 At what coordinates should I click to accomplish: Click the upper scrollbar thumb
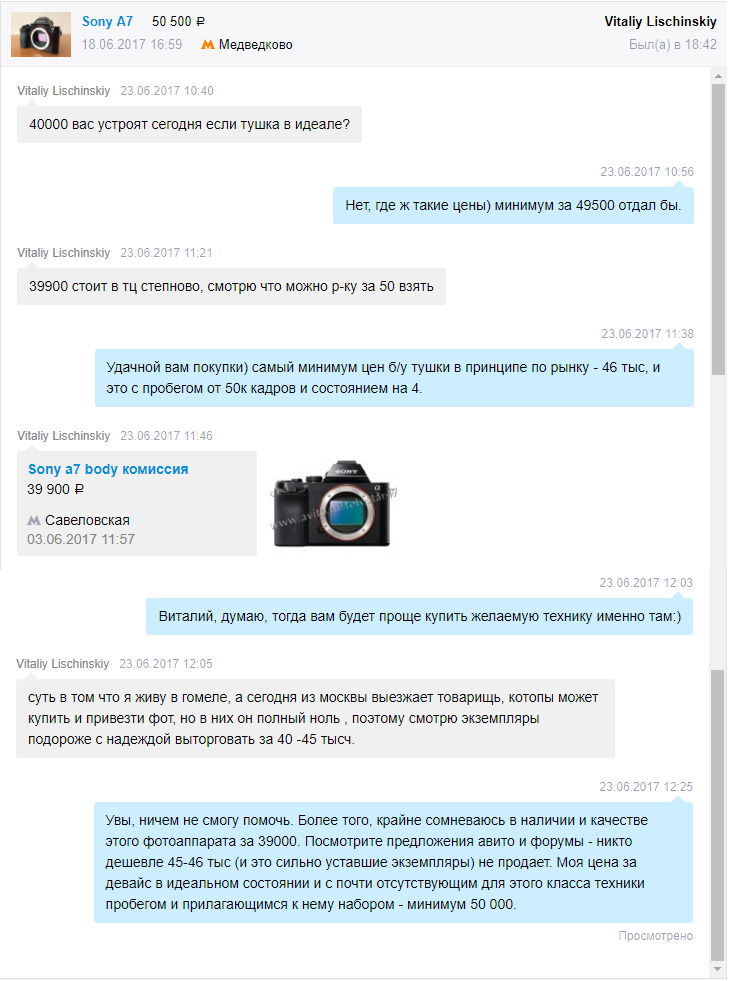click(718, 229)
